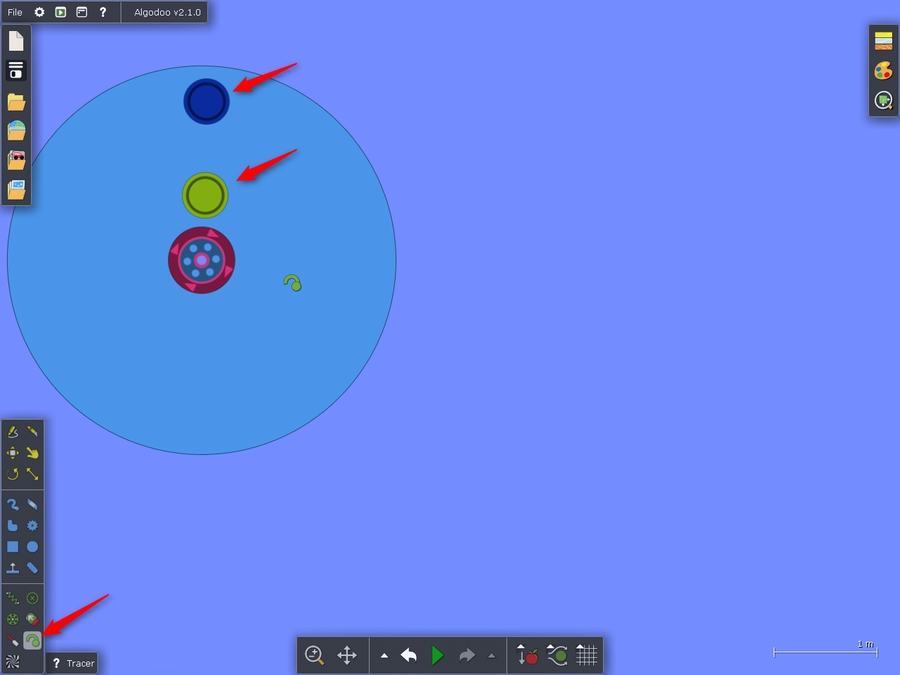The width and height of the screenshot is (900, 675).
Task: Click the Tracer help question mark
Action: [x=56, y=663]
